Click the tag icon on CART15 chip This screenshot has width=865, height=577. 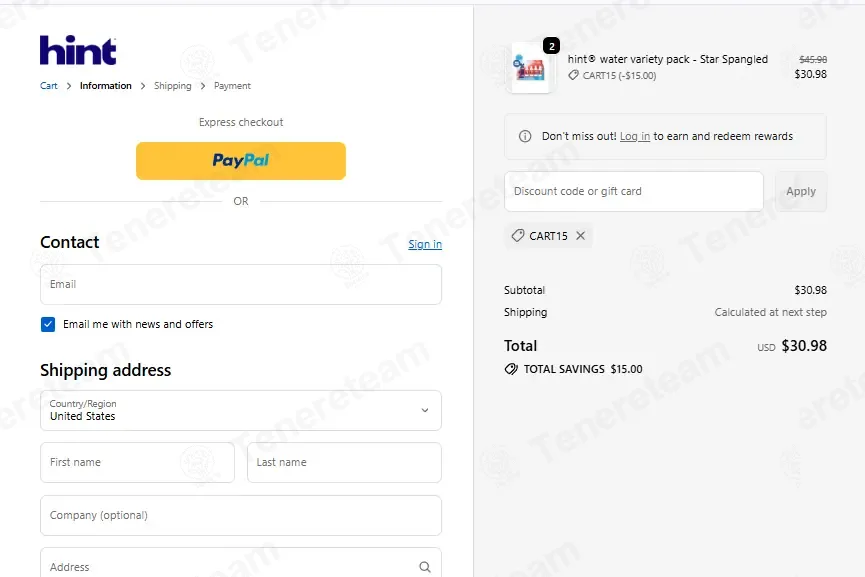(517, 236)
